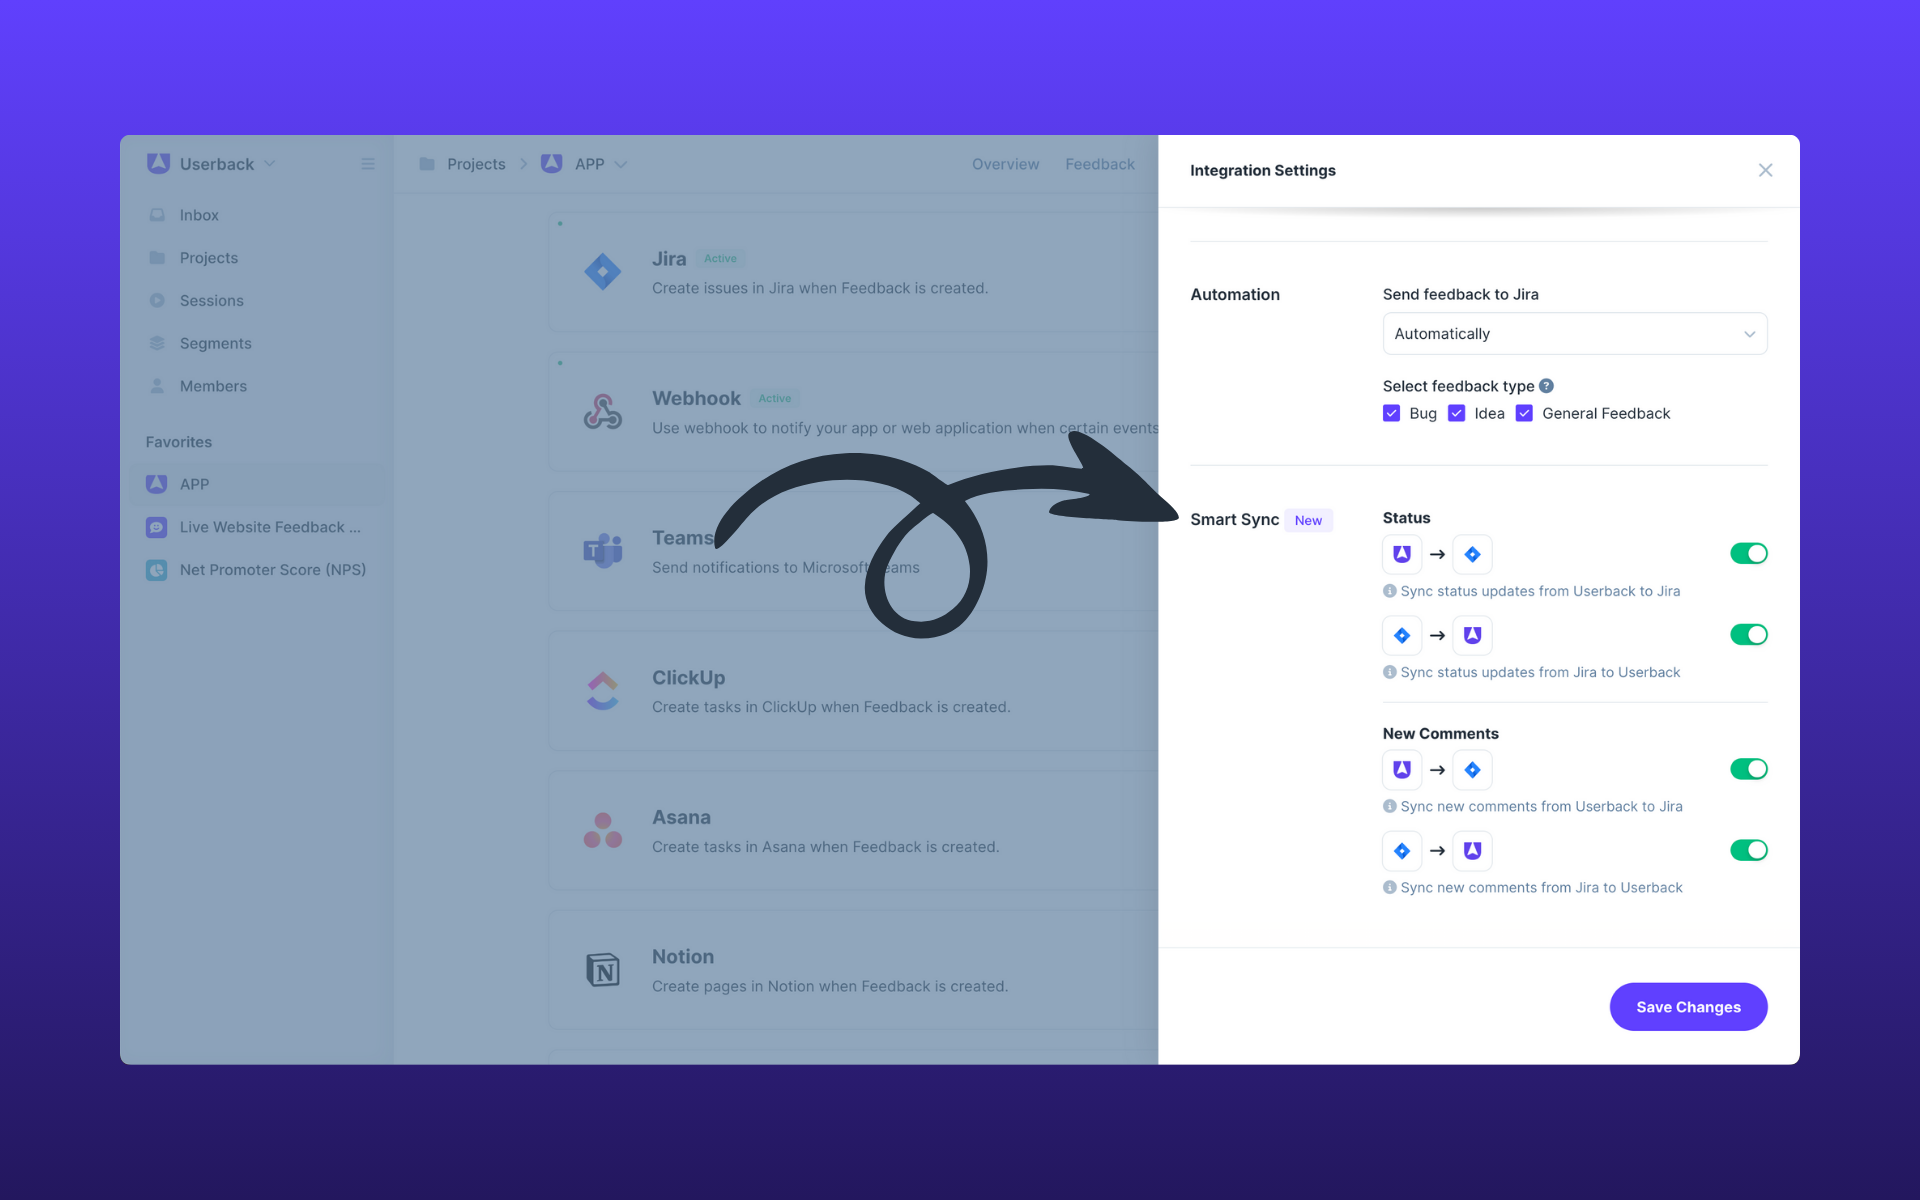
Task: Expand the Send feedback to Jira dropdown
Action: pyautogui.click(x=1574, y=333)
